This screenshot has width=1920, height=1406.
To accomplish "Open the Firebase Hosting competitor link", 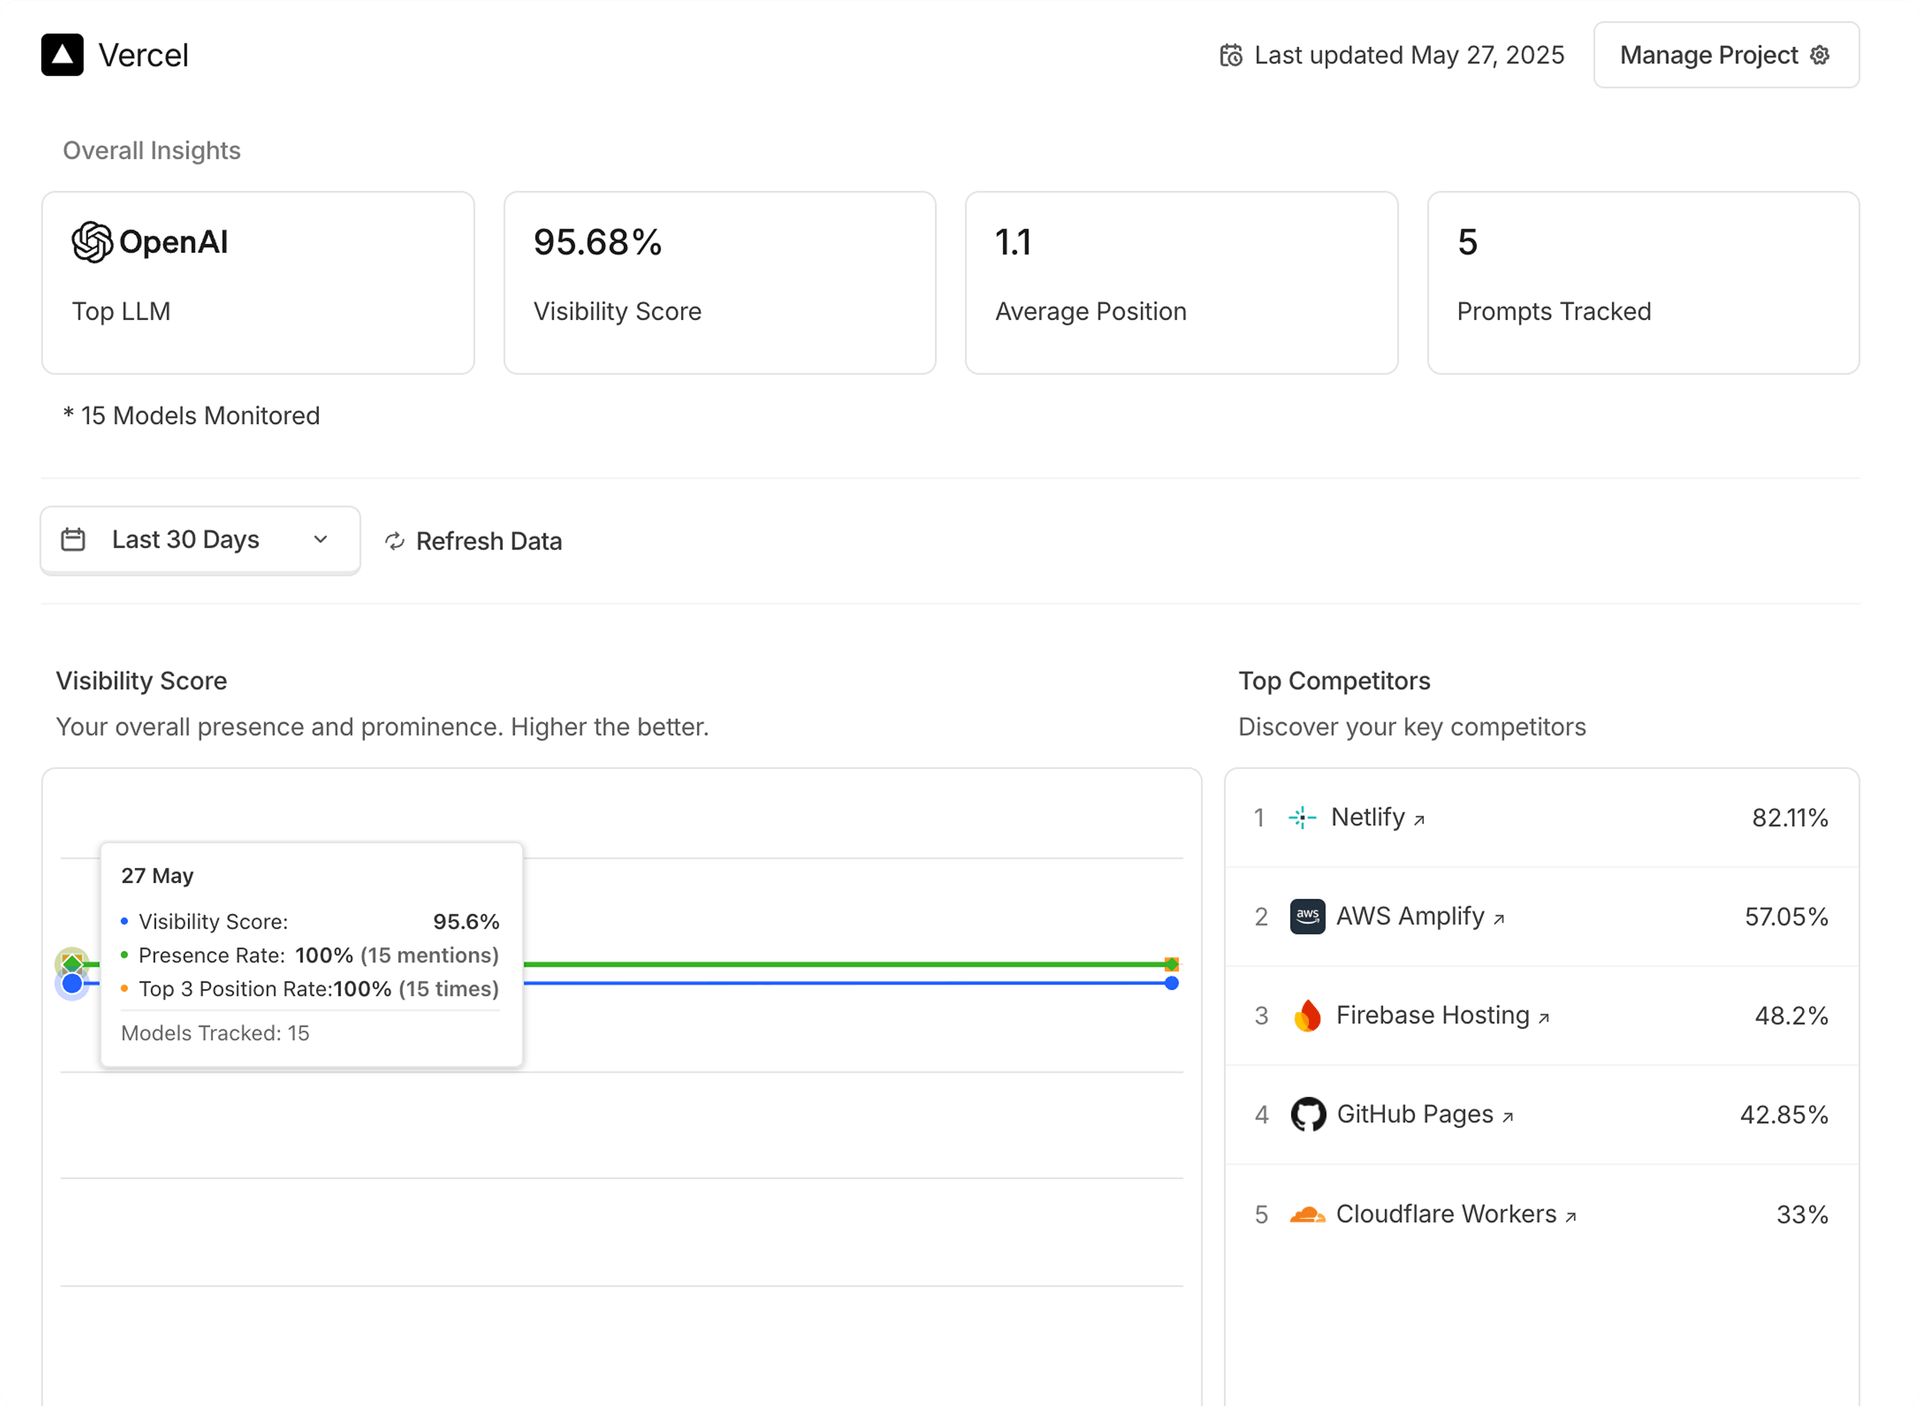I will coord(1443,1015).
